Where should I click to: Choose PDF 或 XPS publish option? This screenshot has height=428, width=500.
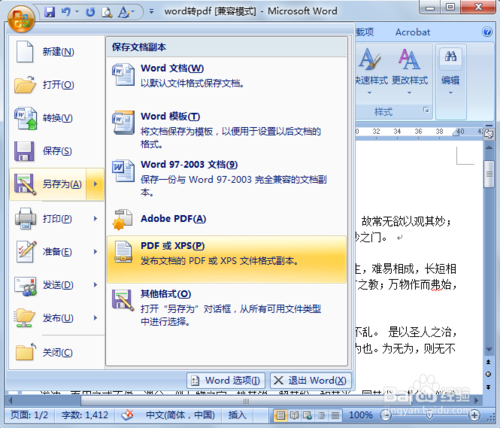click(227, 259)
